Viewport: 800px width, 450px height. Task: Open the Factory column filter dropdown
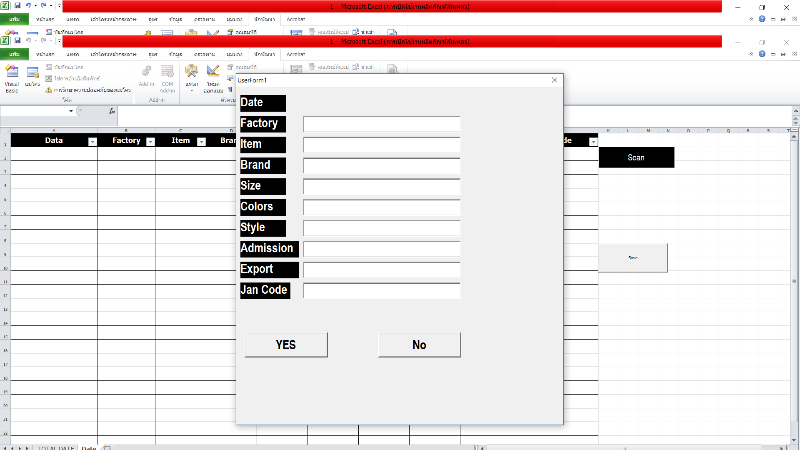(x=150, y=142)
